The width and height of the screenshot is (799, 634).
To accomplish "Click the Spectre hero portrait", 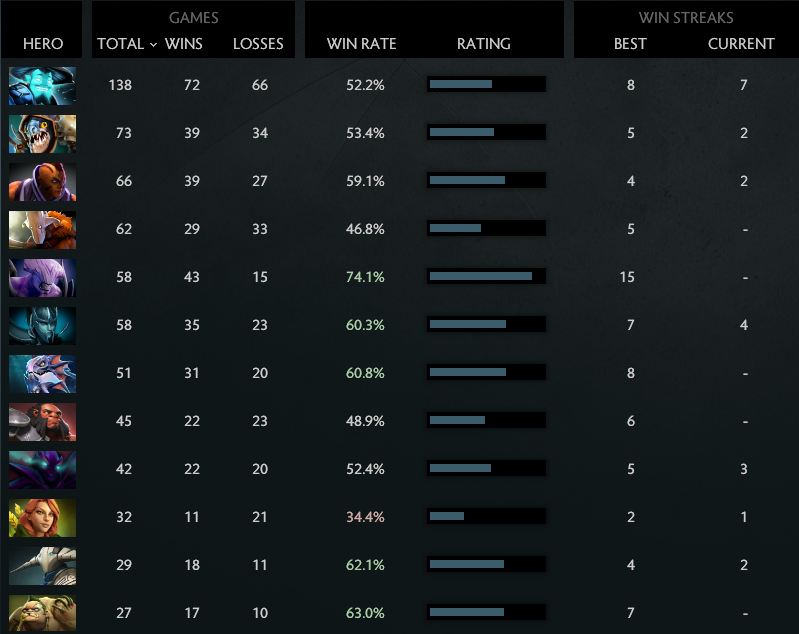I will (x=42, y=469).
